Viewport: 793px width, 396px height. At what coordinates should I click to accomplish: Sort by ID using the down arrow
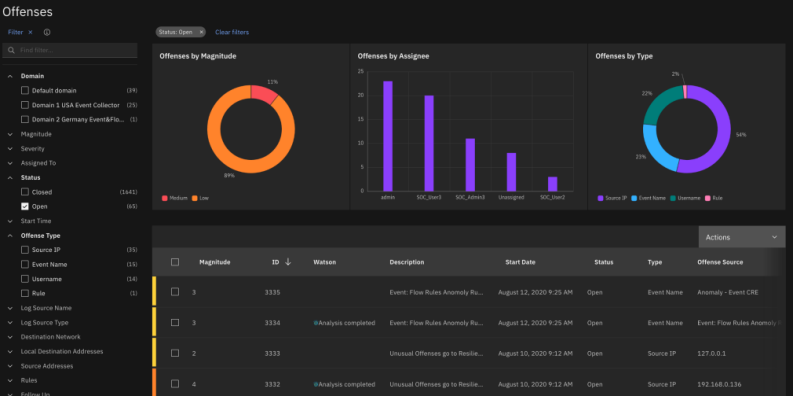click(288, 261)
